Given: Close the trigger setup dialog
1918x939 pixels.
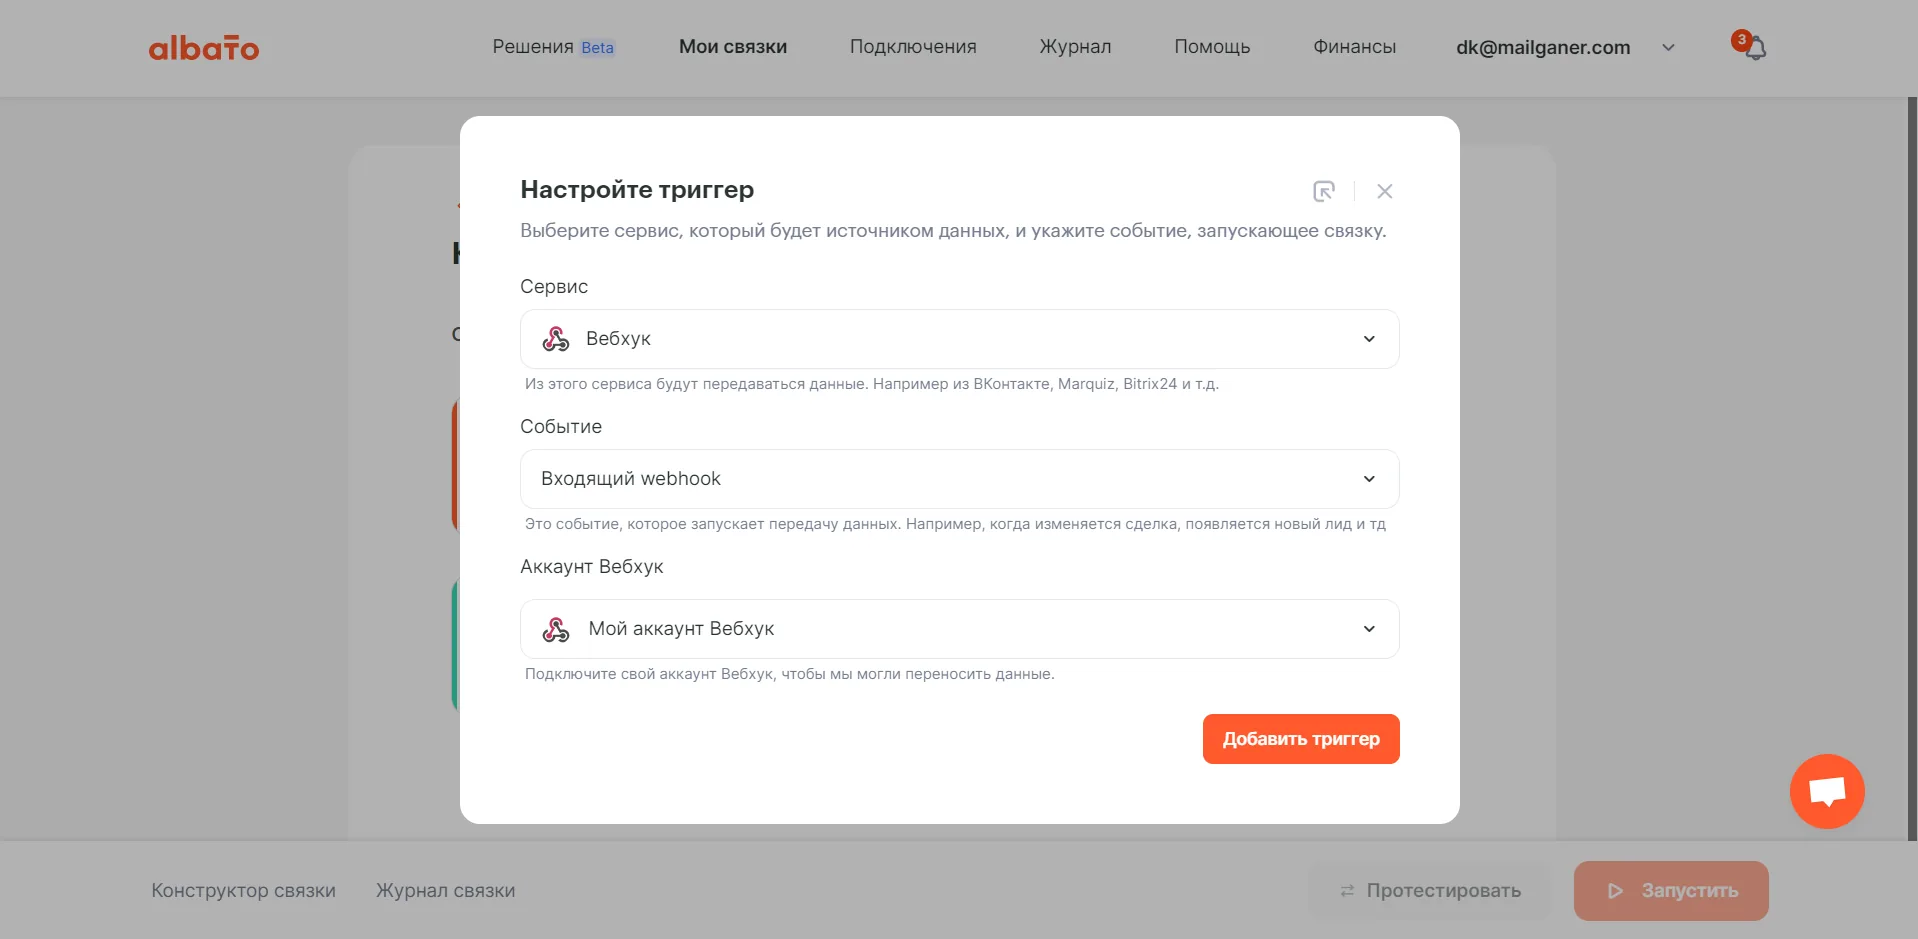Looking at the screenshot, I should pyautogui.click(x=1385, y=191).
